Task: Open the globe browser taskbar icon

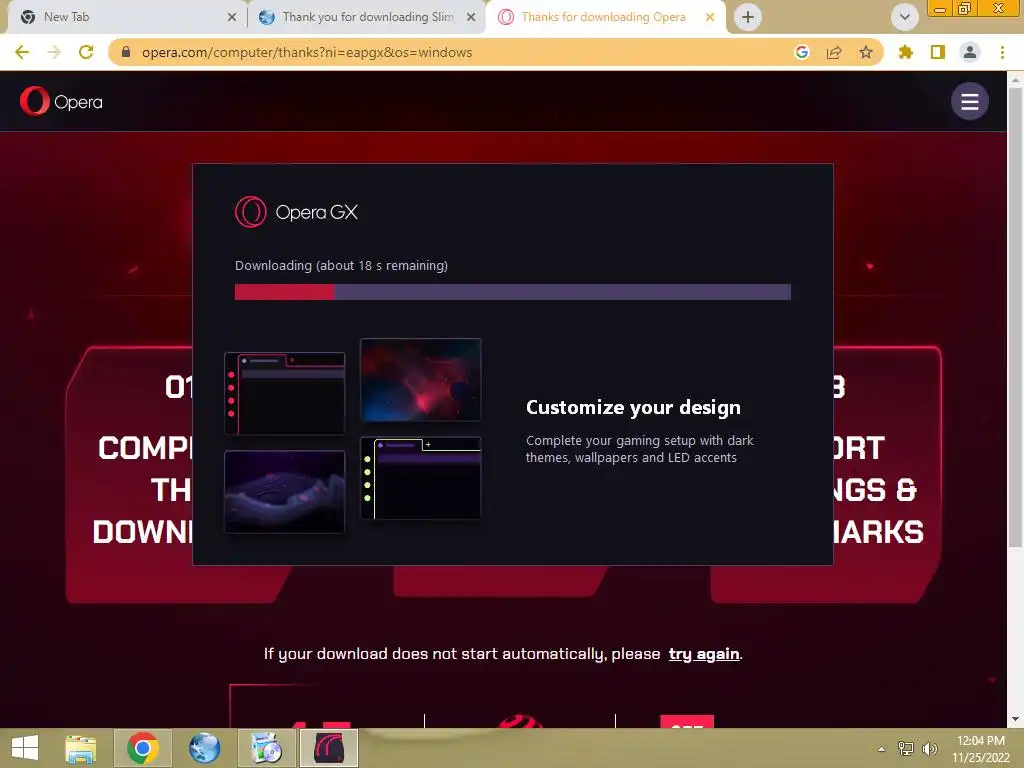Action: pos(204,748)
